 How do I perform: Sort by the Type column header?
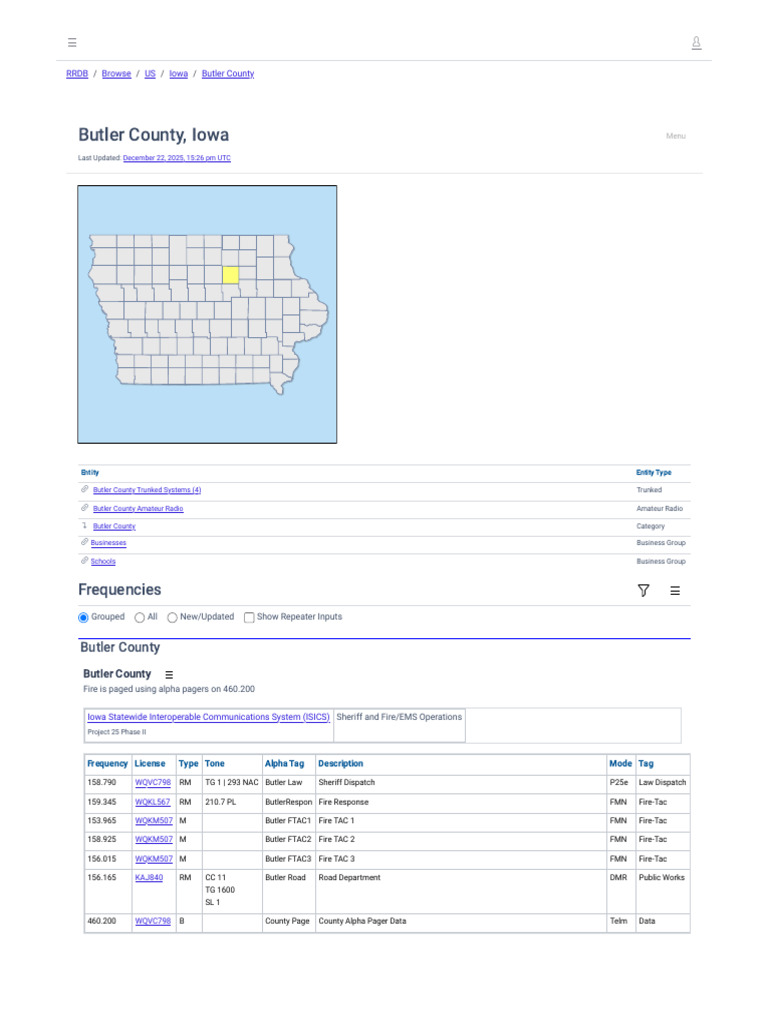pos(189,763)
